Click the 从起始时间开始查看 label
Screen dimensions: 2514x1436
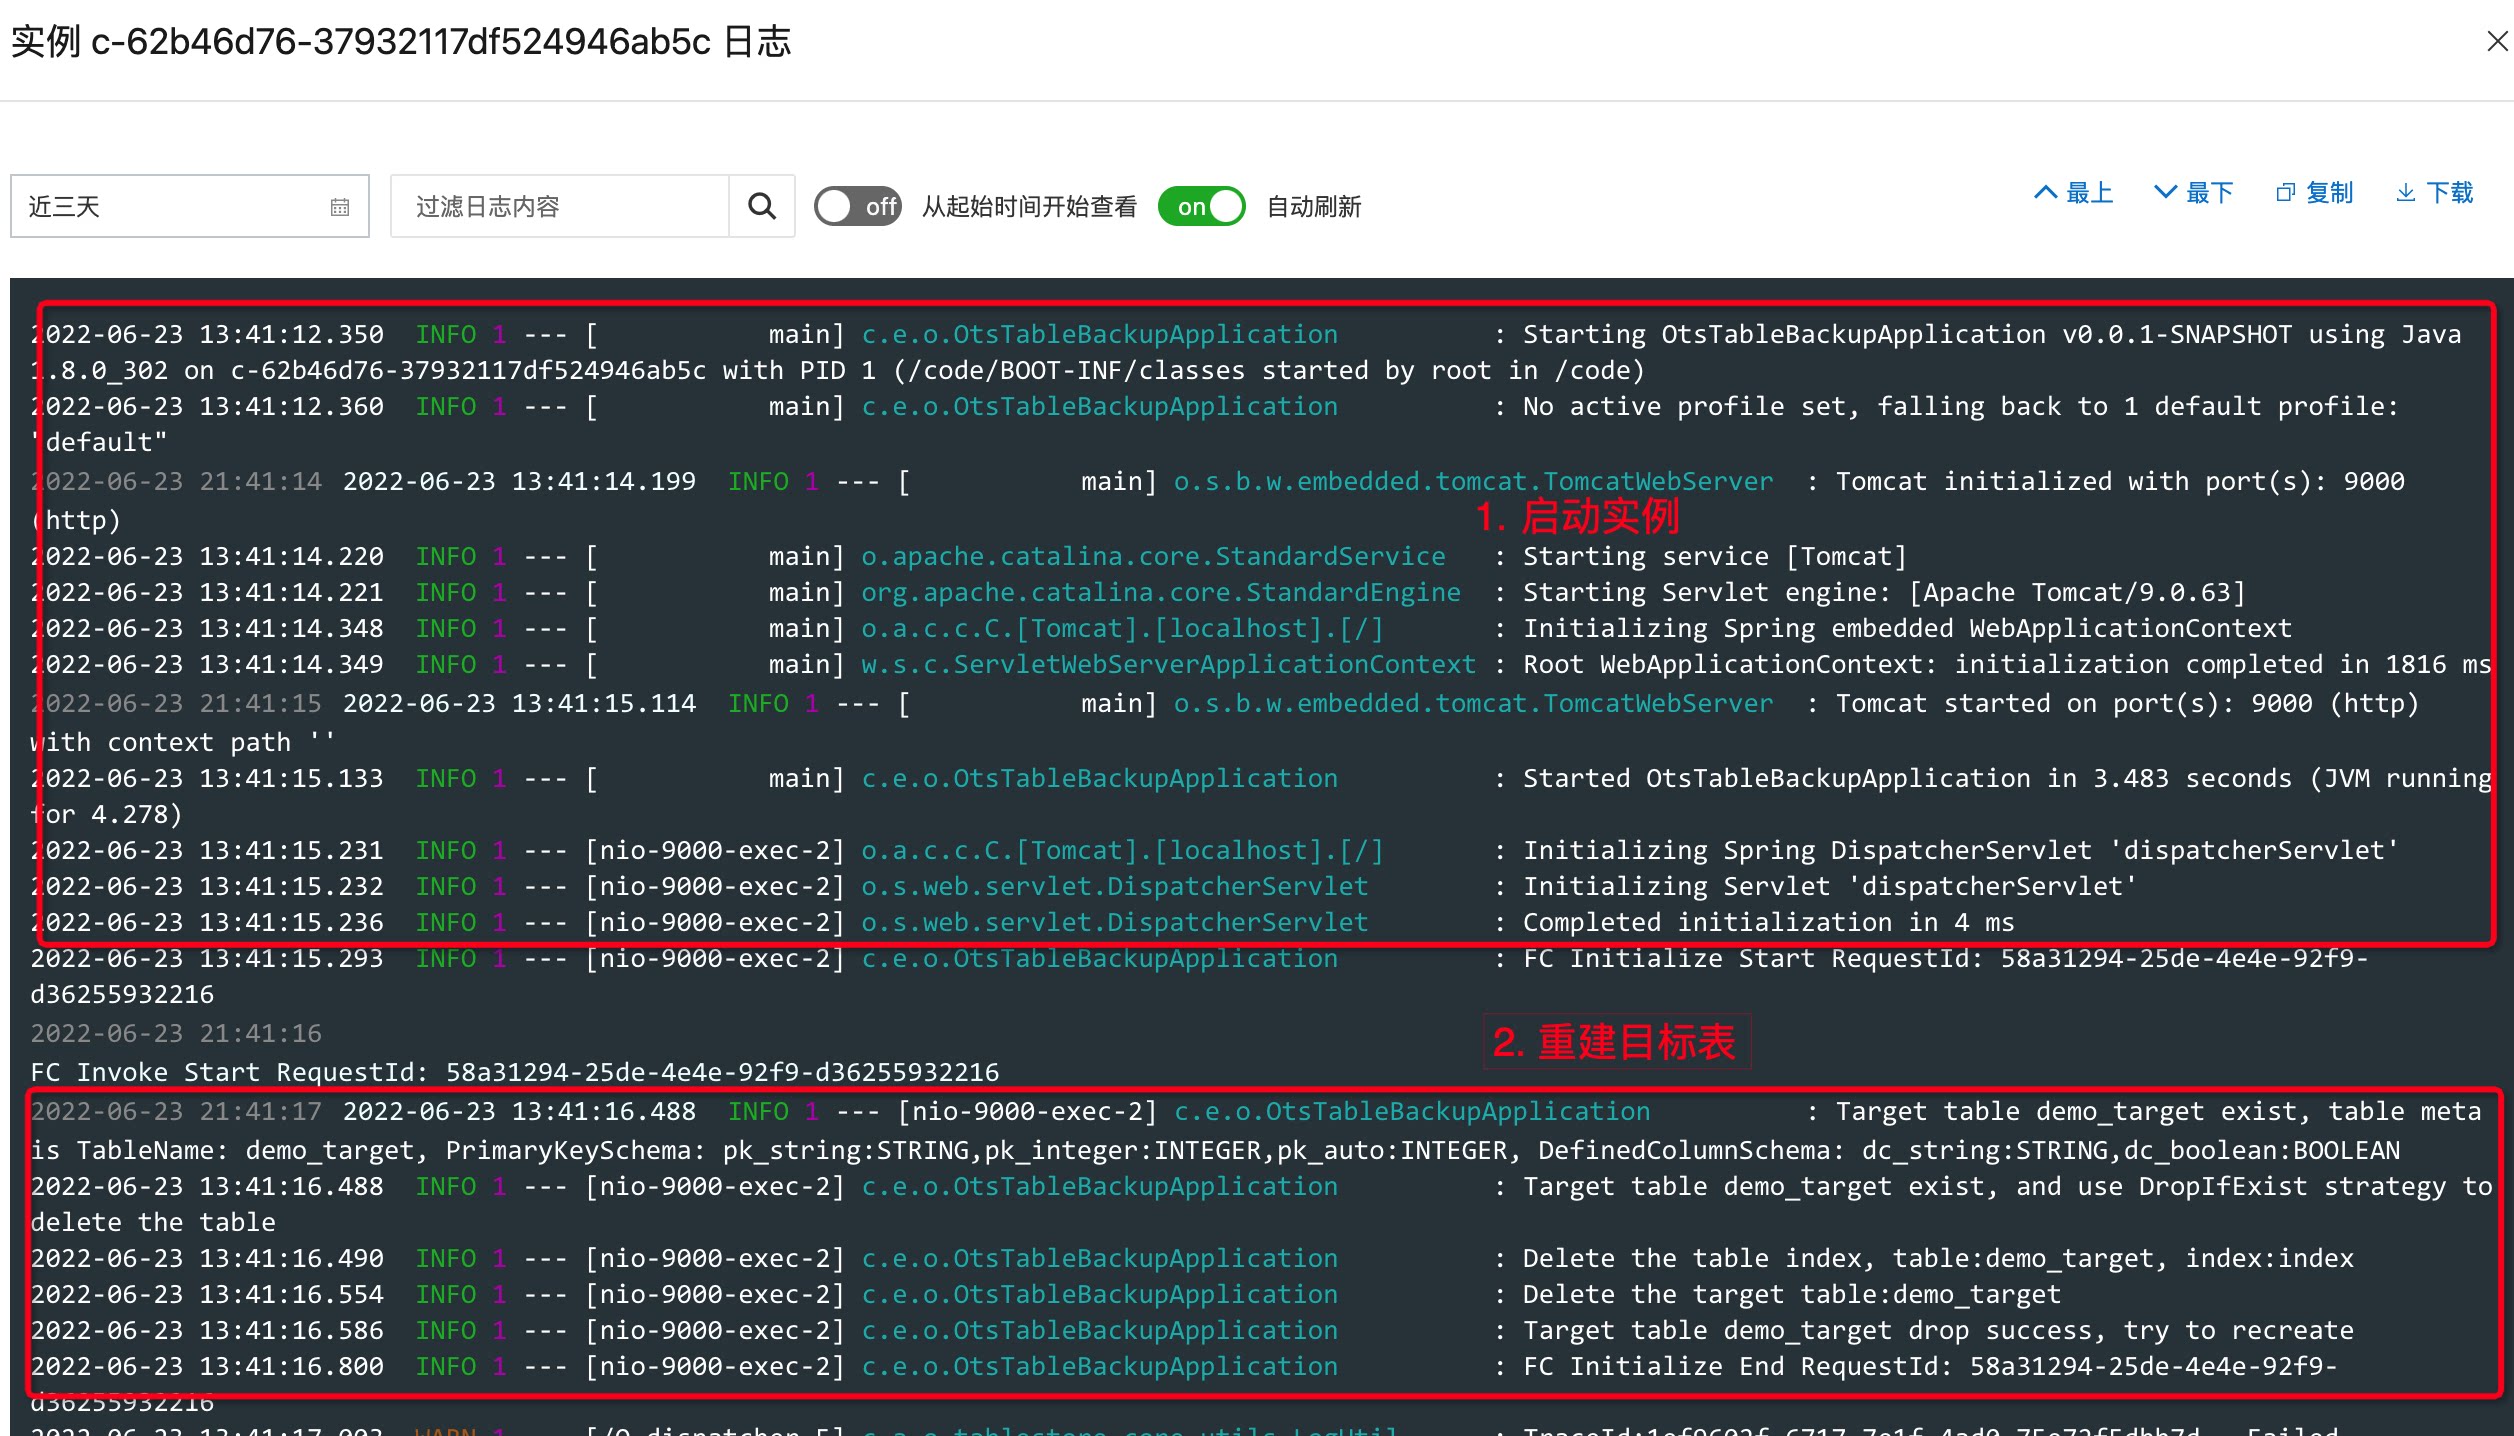[1029, 207]
